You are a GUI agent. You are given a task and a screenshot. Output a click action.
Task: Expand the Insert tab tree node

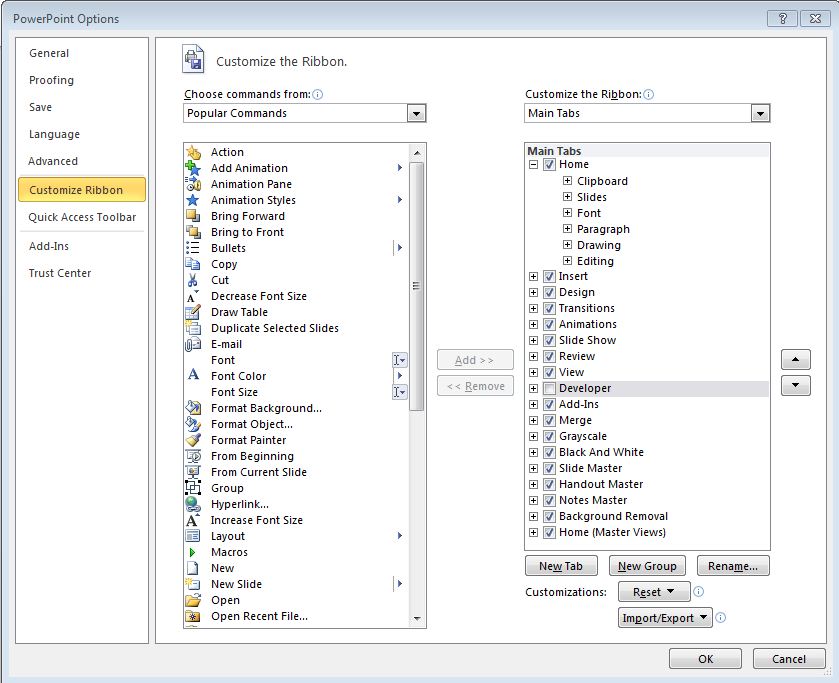(534, 276)
